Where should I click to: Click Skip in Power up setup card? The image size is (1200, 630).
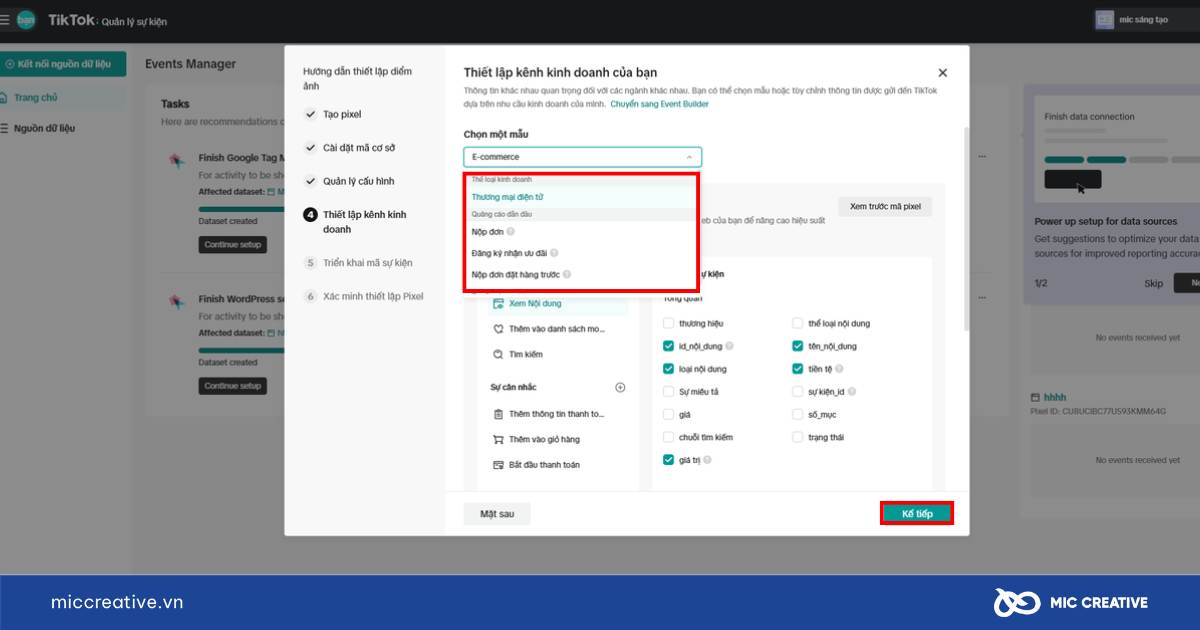tap(1153, 284)
